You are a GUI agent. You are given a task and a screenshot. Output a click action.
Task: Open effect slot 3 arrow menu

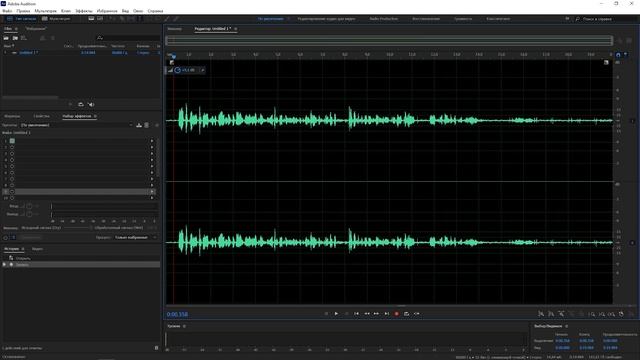pos(152,154)
